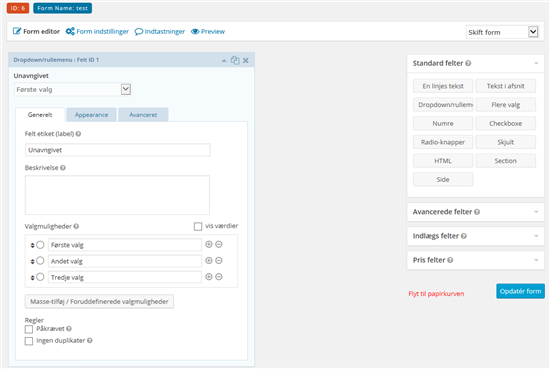Click the Felt etiket input field
This screenshot has width=550, height=369.
118,150
